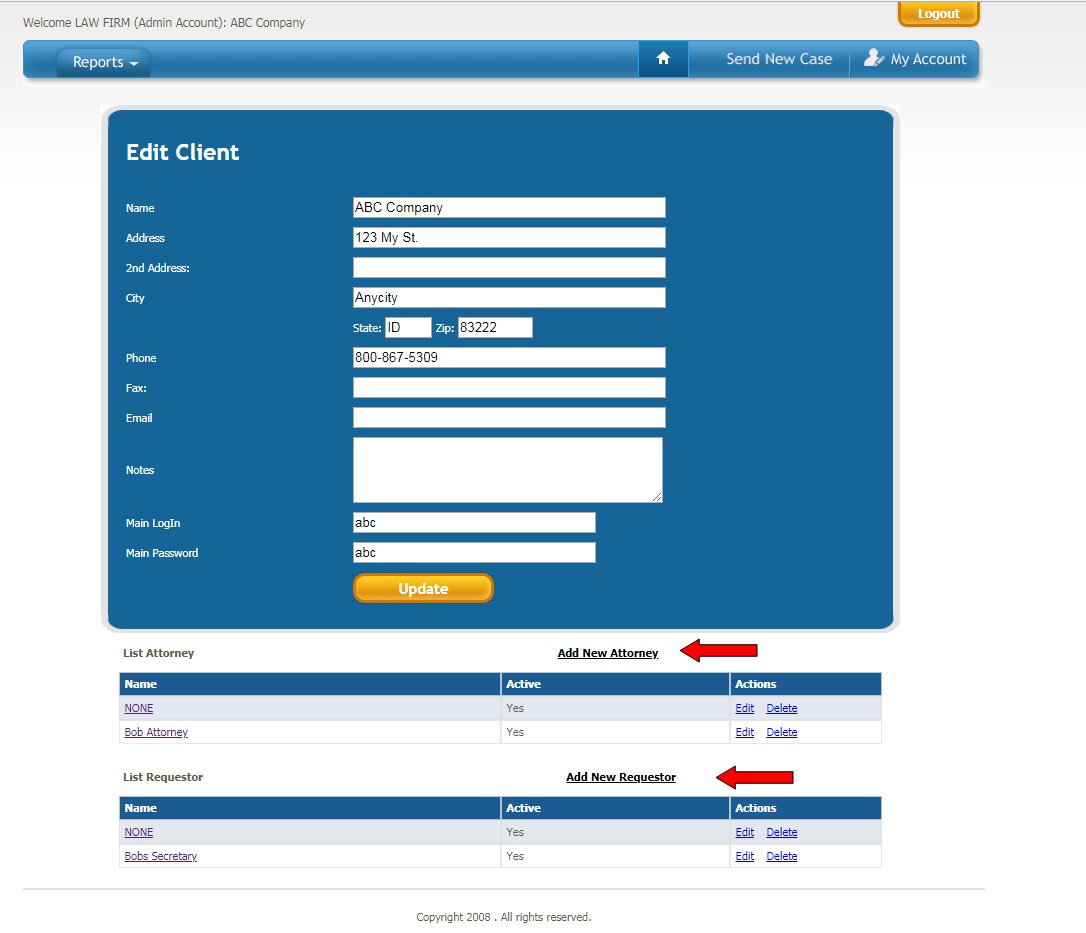The width and height of the screenshot is (1086, 933).
Task: Edit the Bobs Secretary row
Action: [745, 856]
